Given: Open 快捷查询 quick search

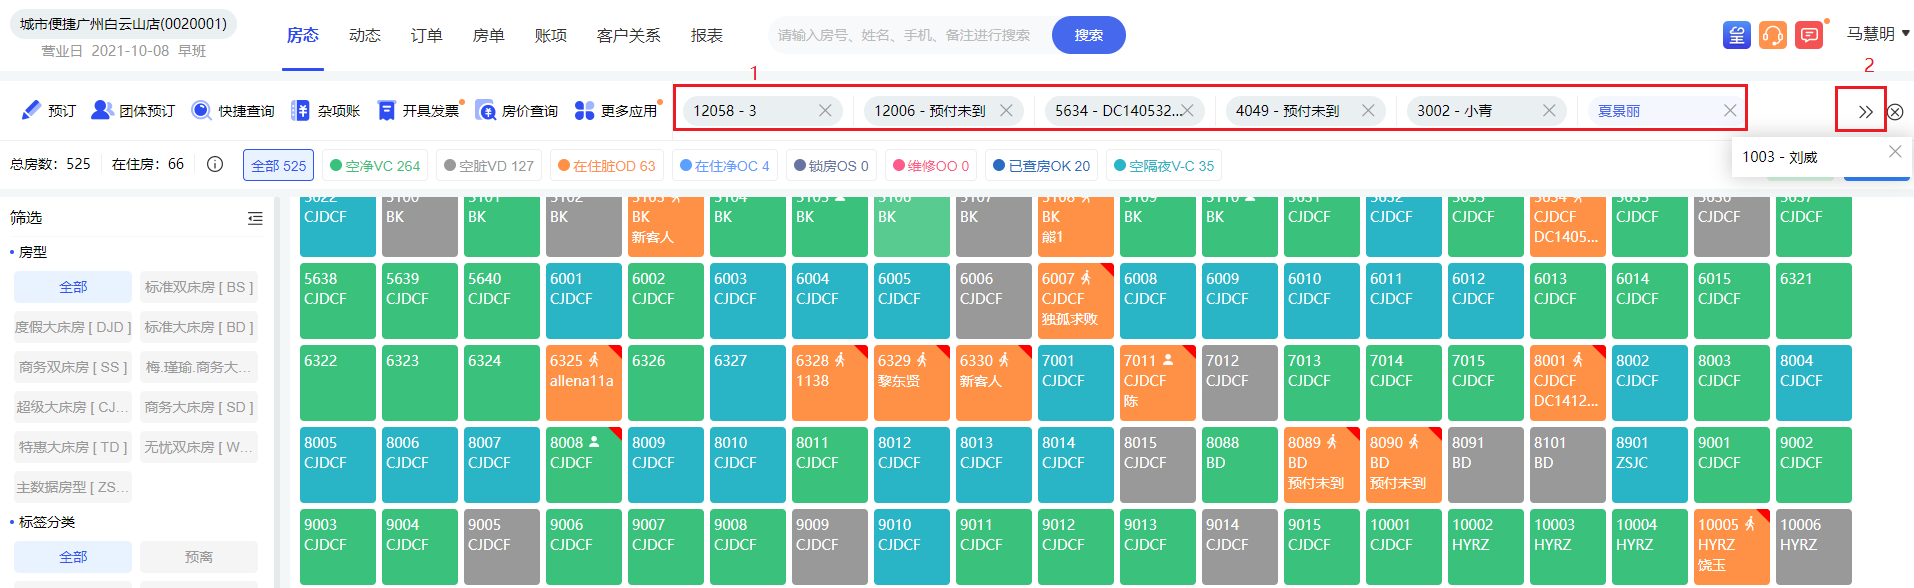Looking at the screenshot, I should [x=232, y=111].
